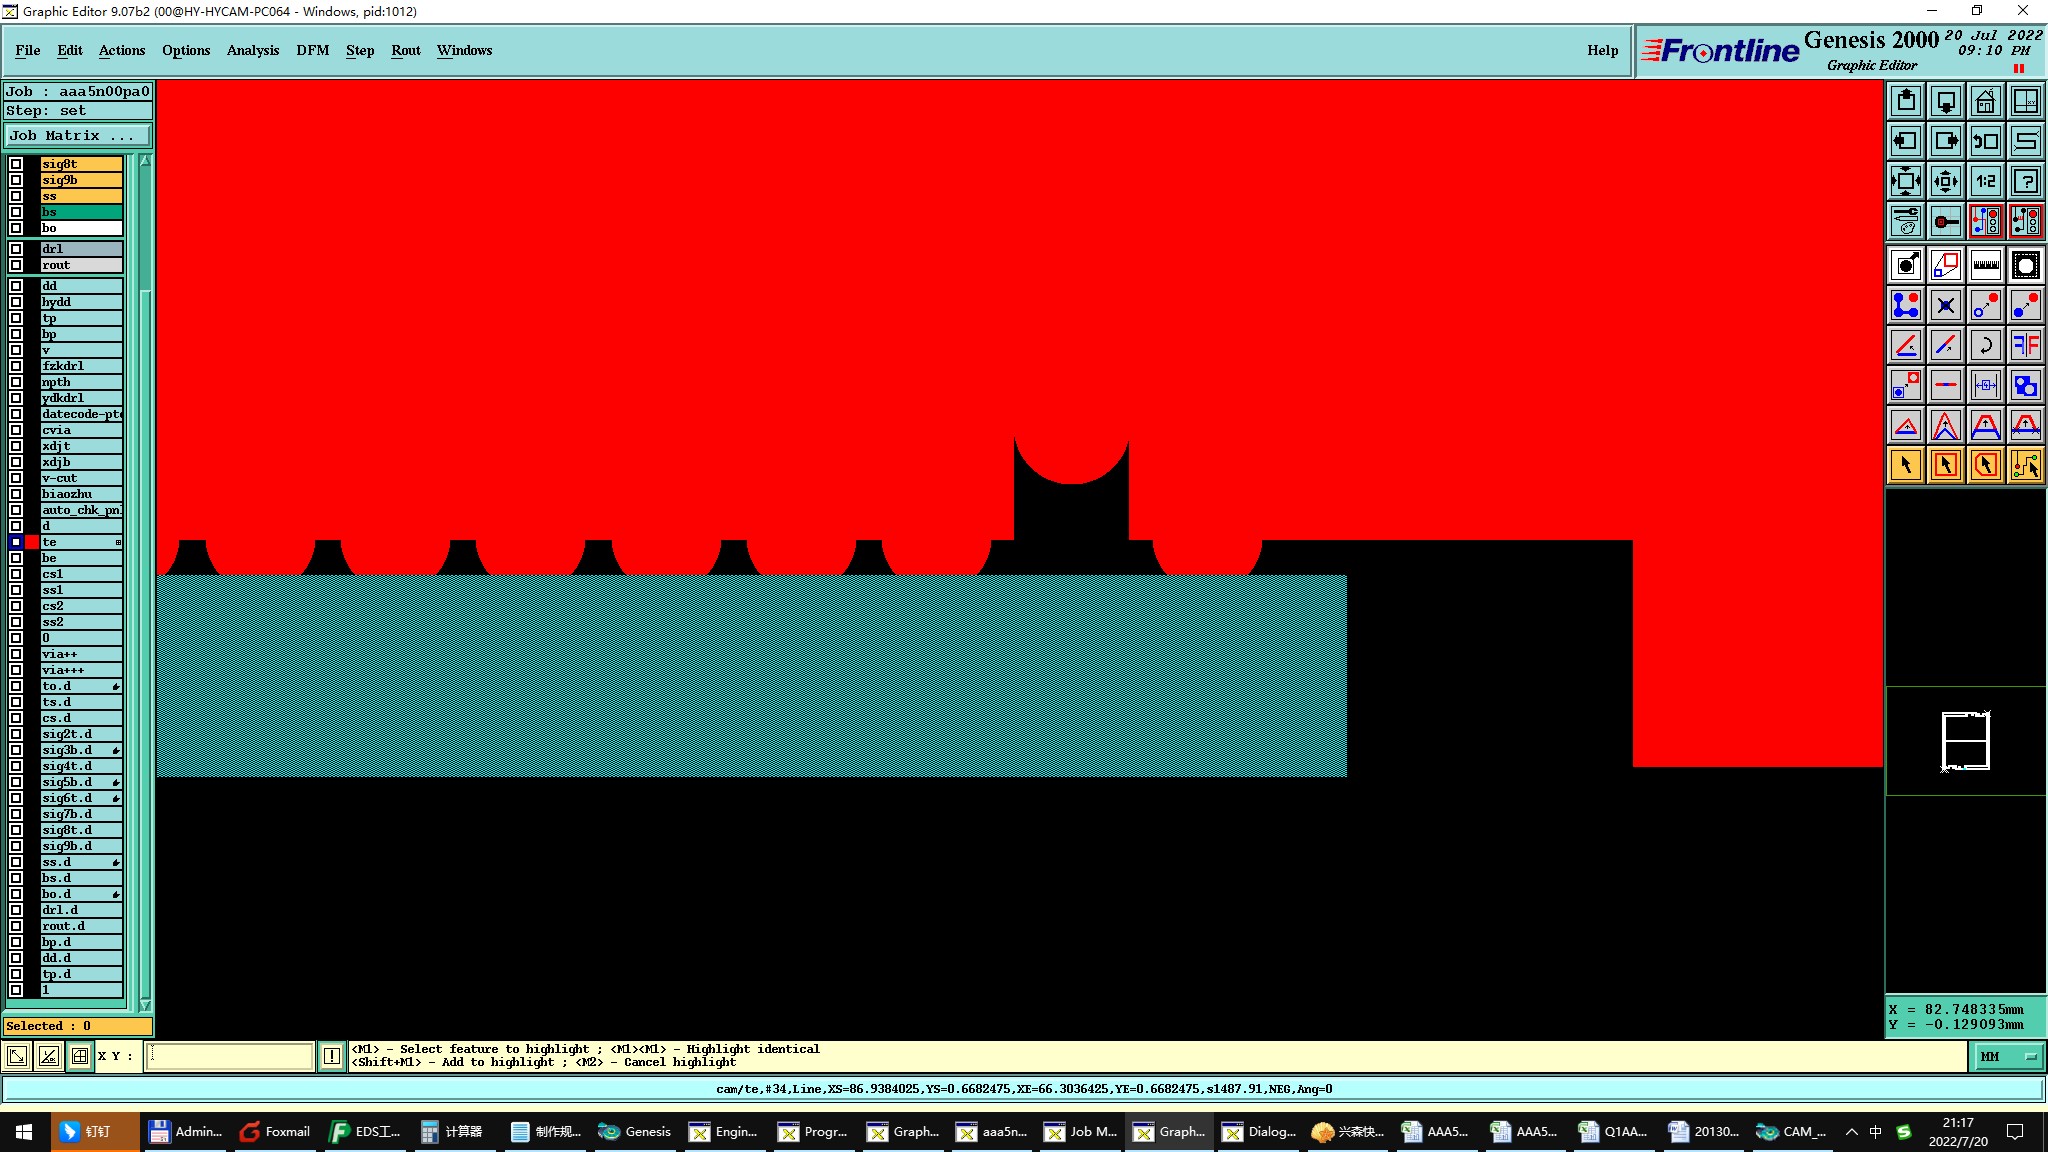Screen dimensions: 2048x1152
Task: Select the ruler measure tool
Action: (x=1986, y=265)
